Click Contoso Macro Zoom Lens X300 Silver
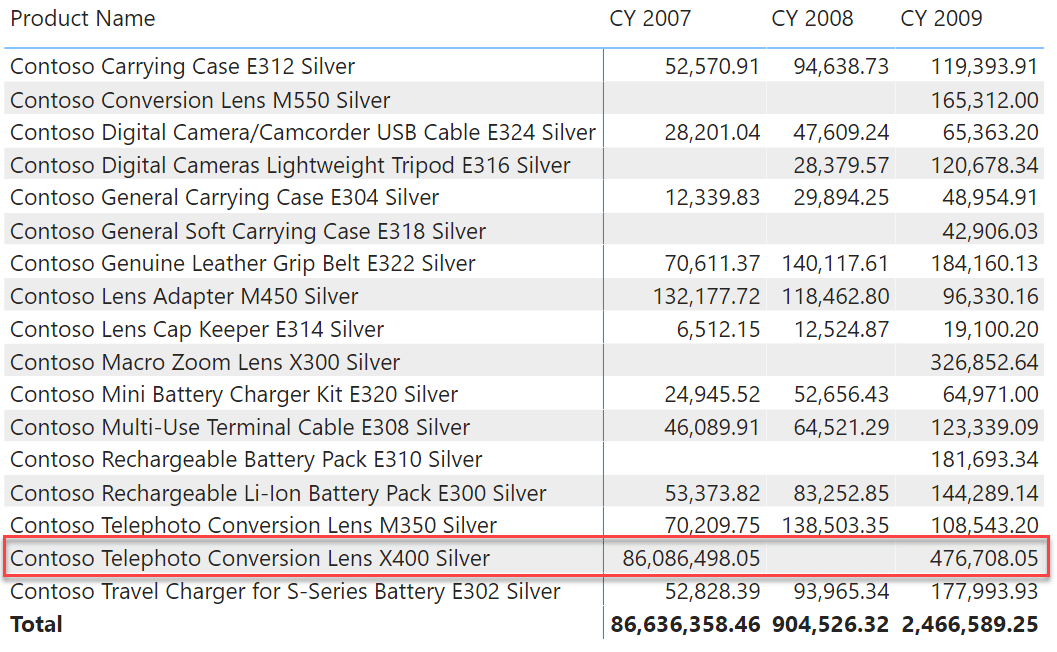Image resolution: width=1057 pixels, height=652 pixels. click(205, 362)
